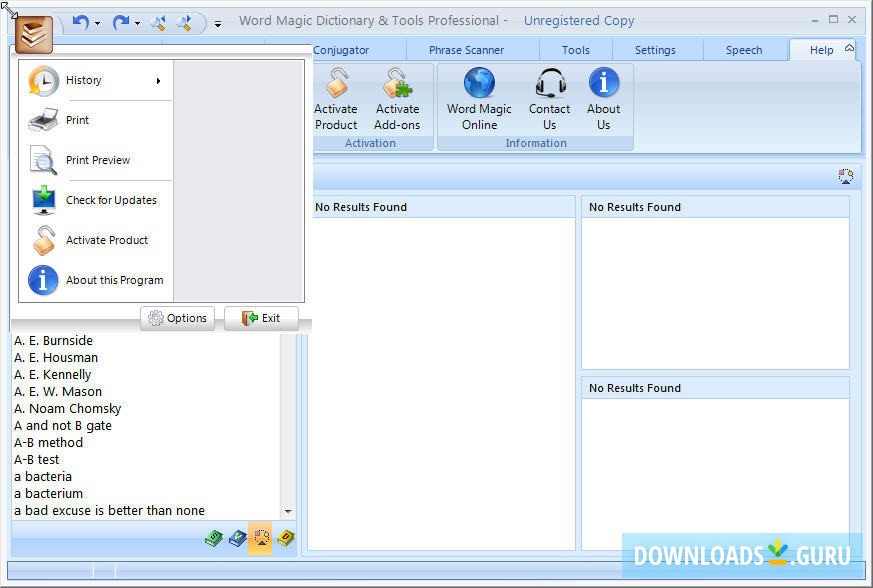This screenshot has height=588, width=873.
Task: Click the search next magnifier icon
Action: (184, 23)
